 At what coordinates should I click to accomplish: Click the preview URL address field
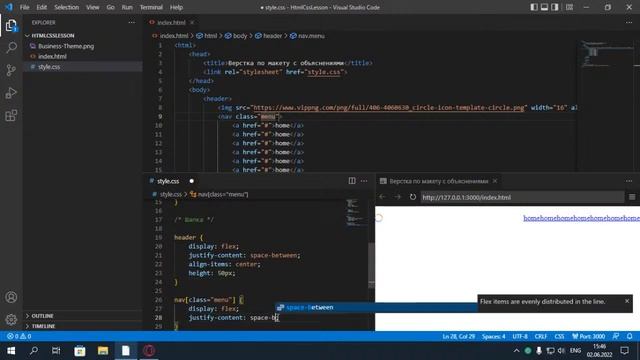(522, 197)
